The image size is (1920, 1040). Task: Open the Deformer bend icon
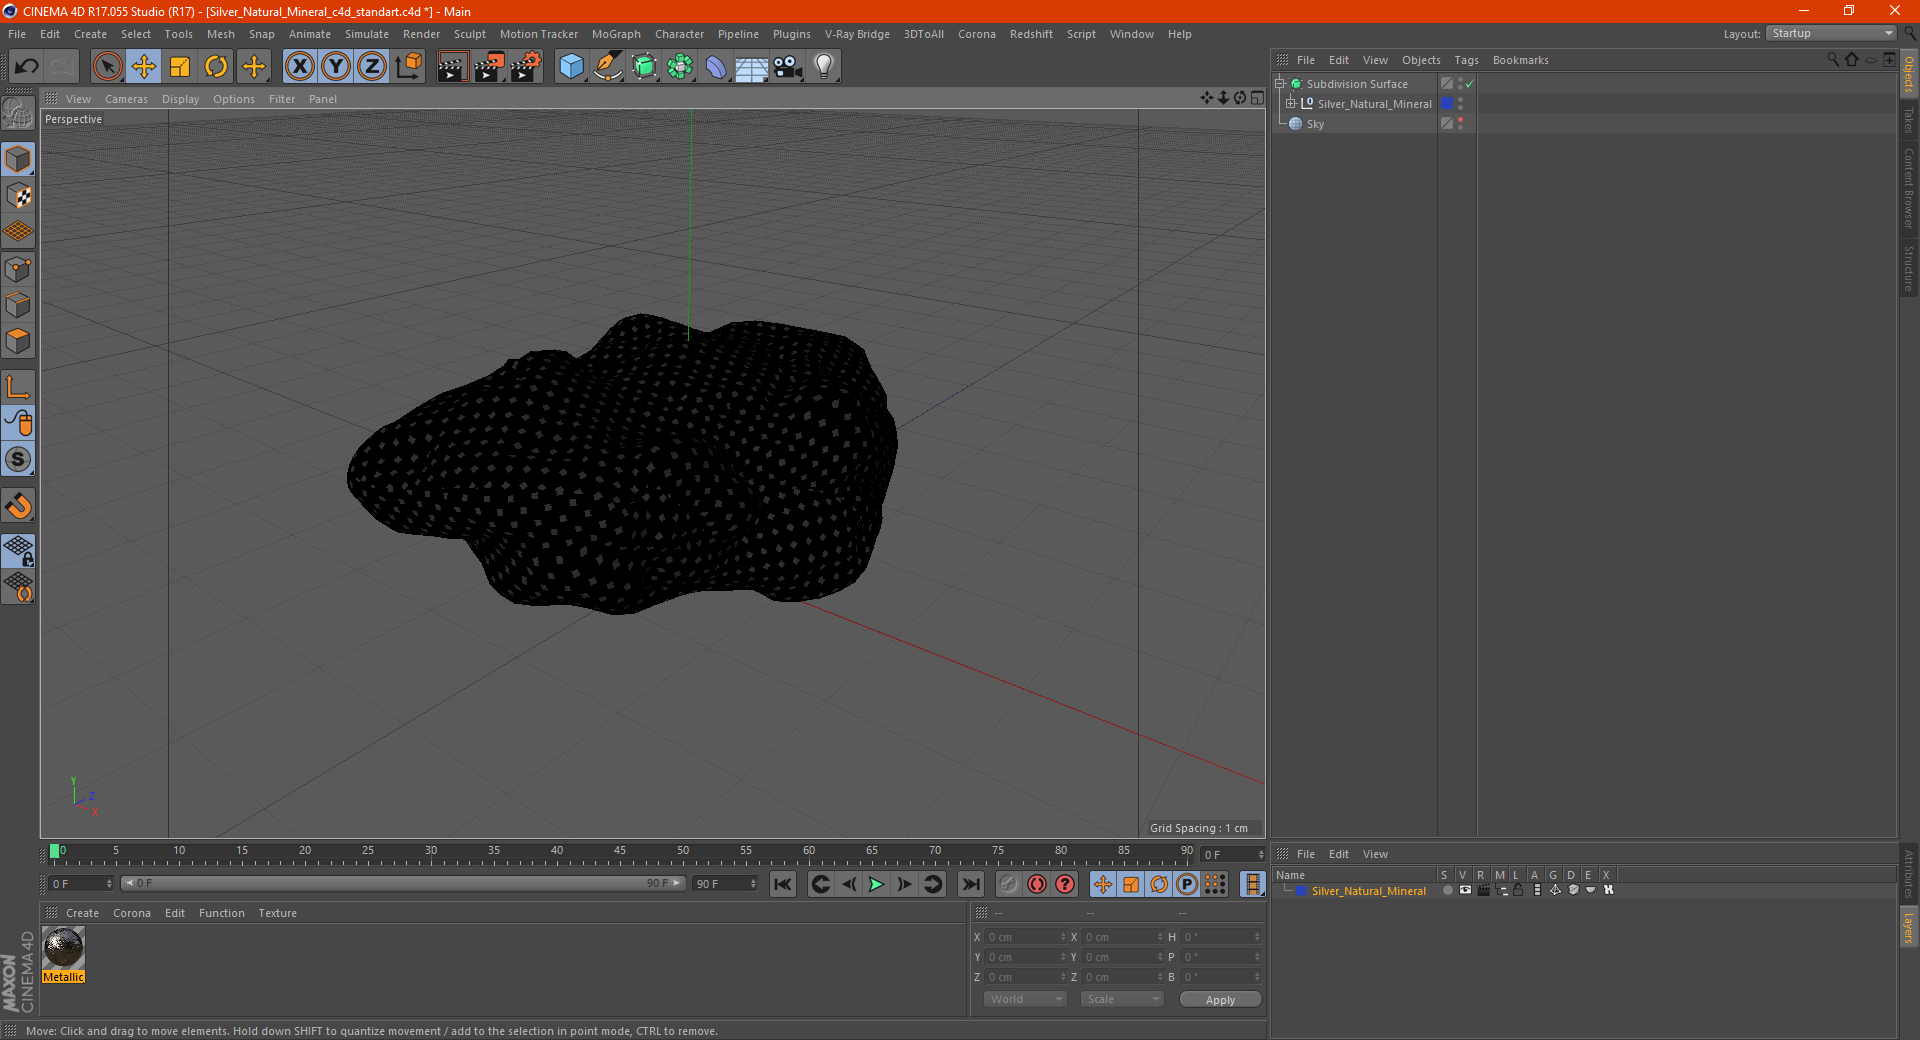716,67
